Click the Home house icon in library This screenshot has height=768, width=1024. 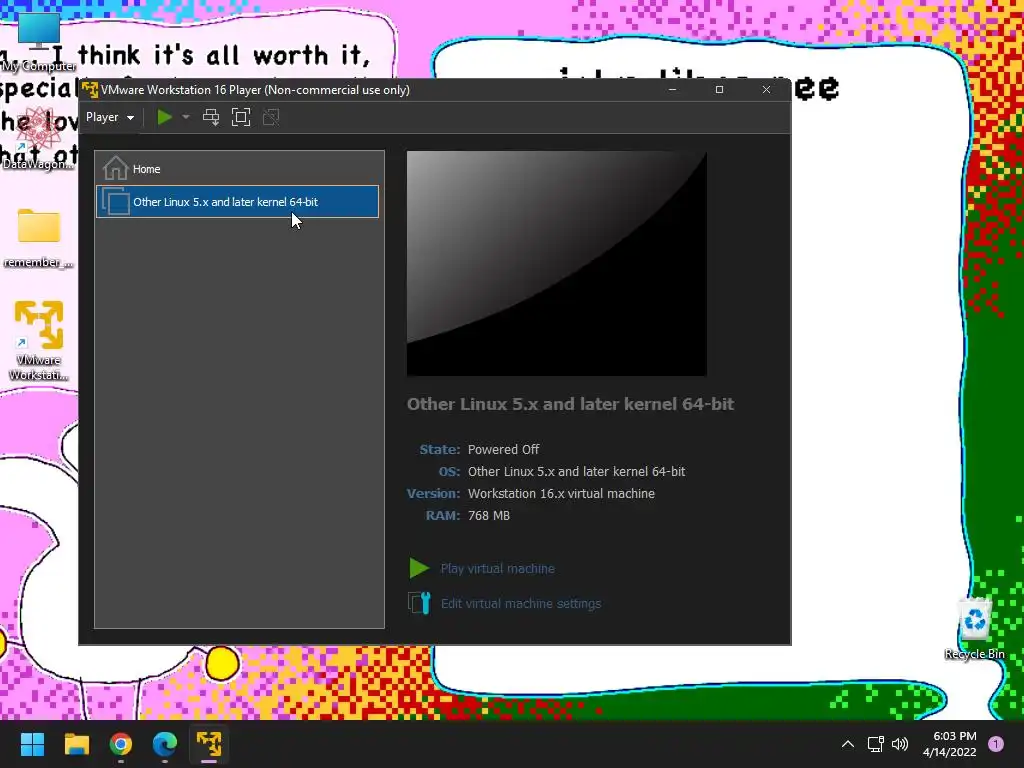pos(116,168)
